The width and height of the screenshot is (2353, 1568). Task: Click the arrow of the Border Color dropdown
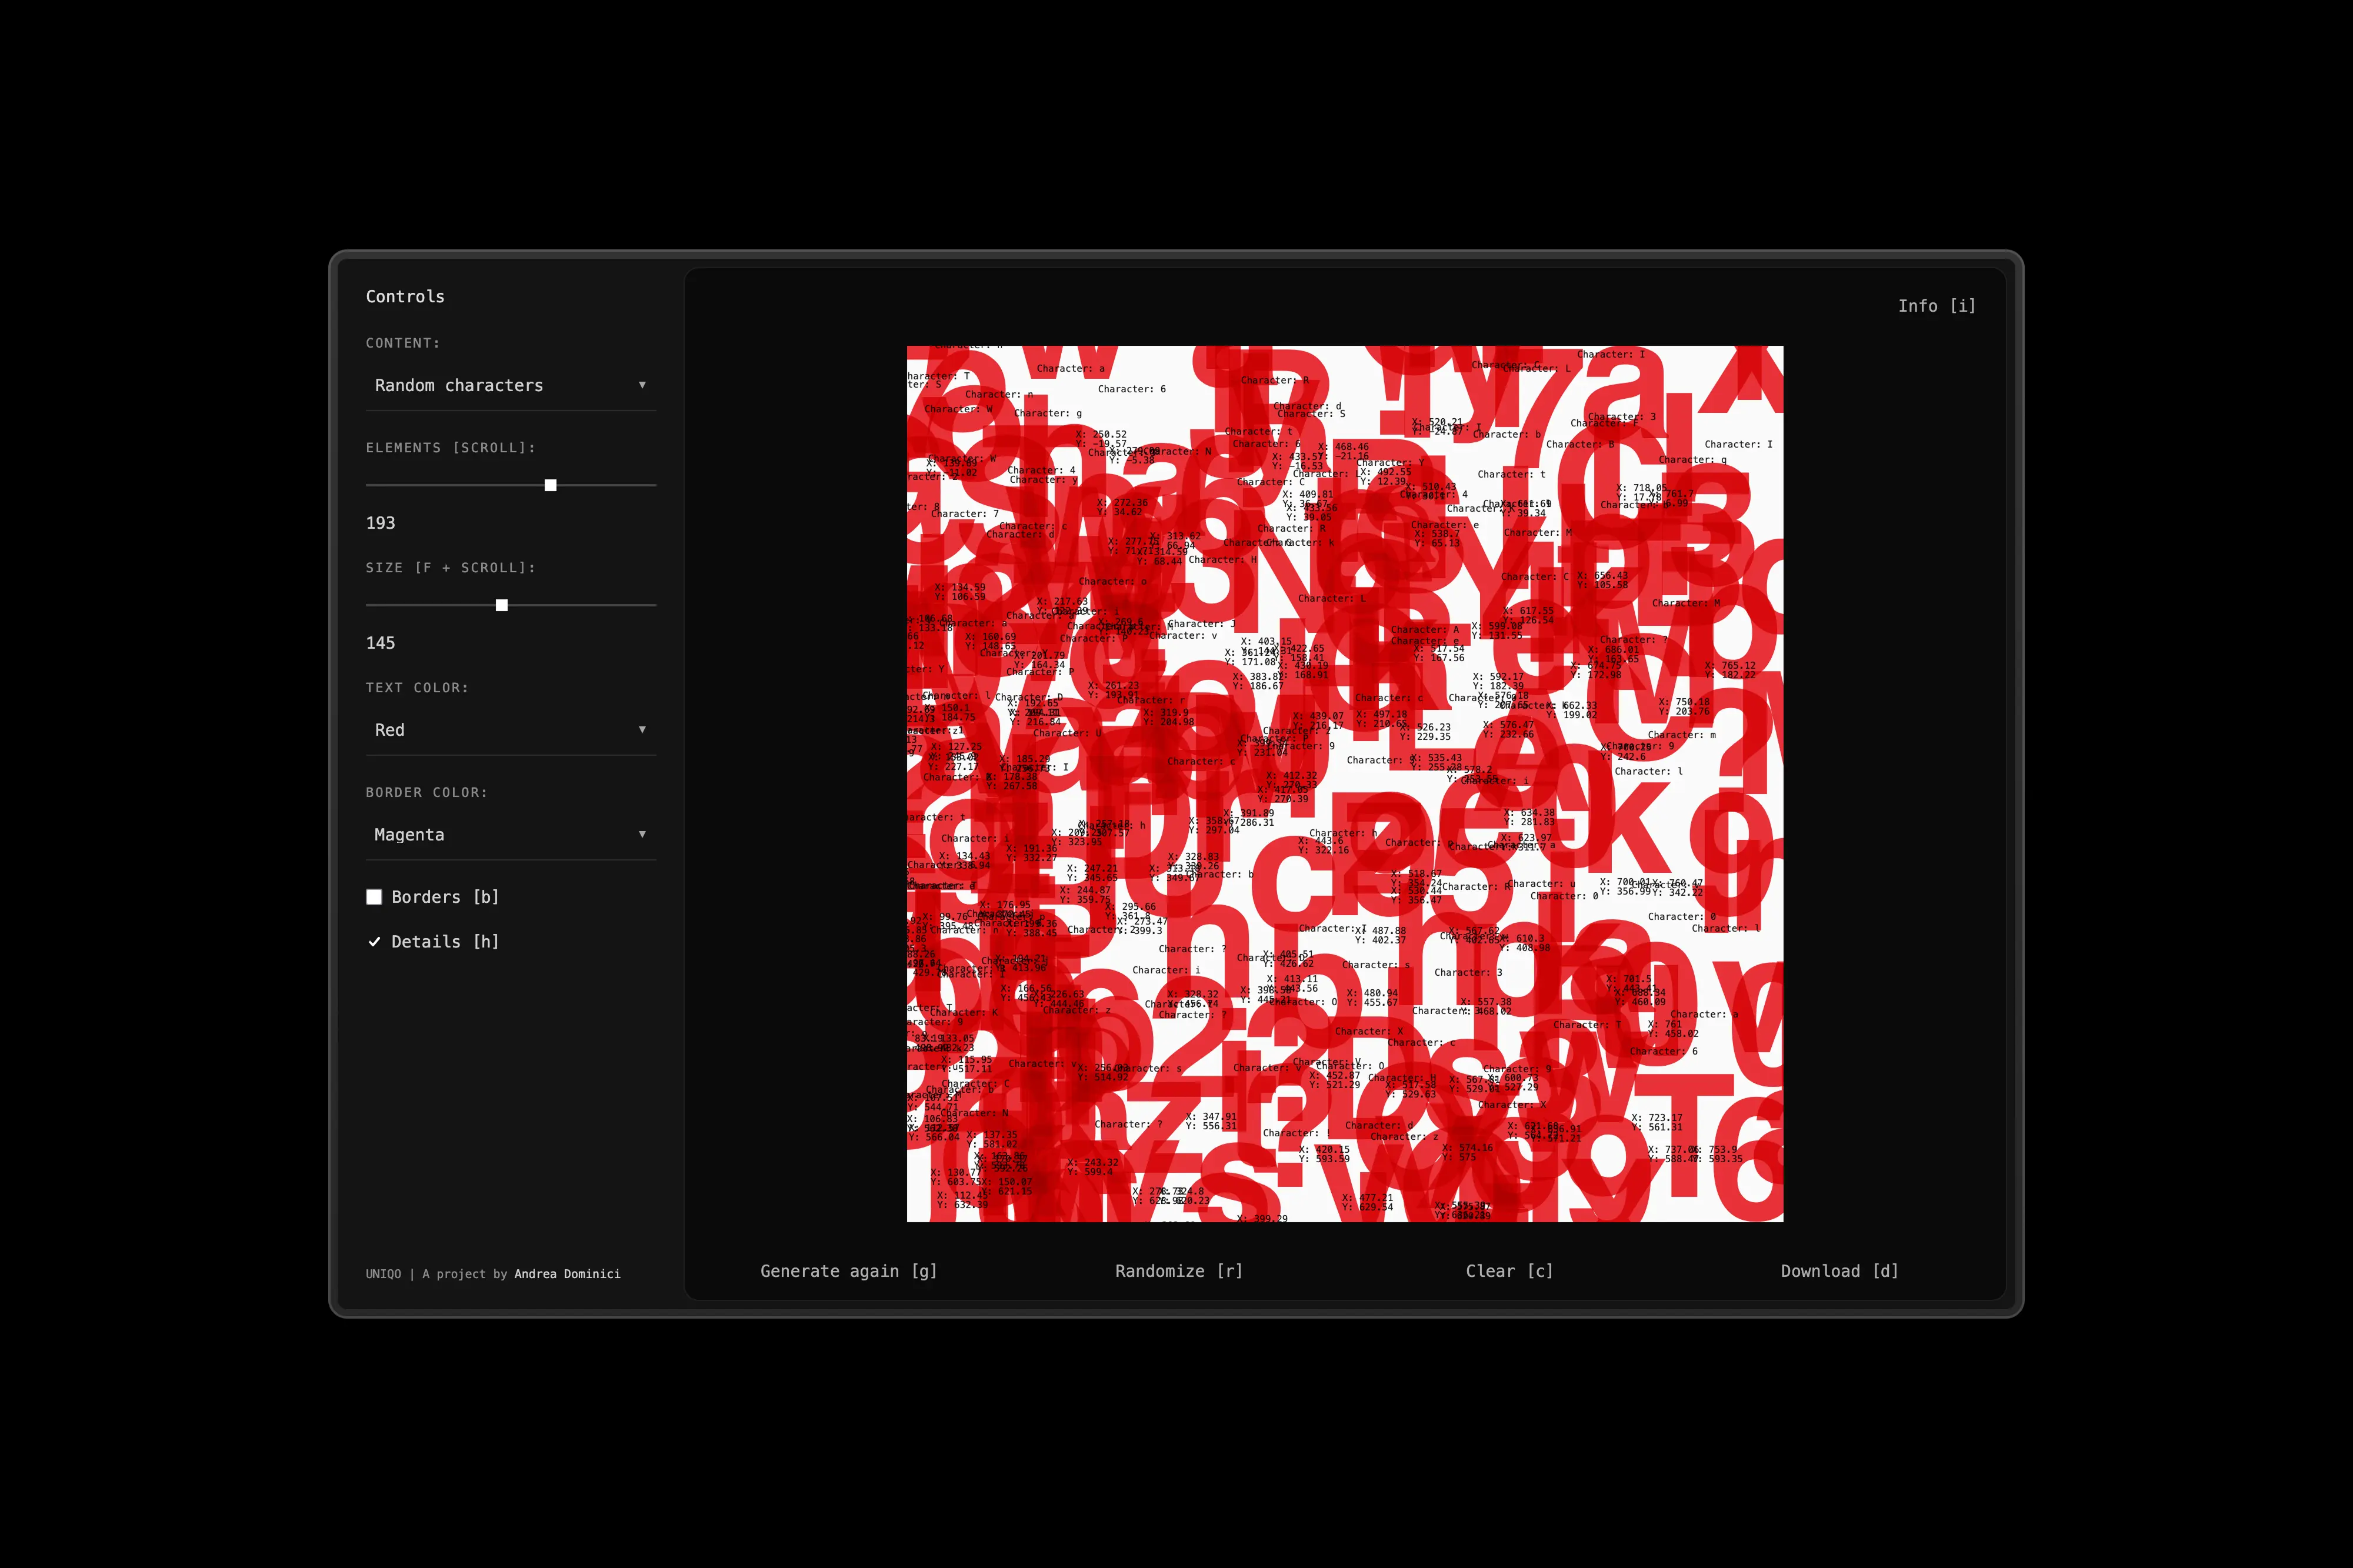[642, 834]
